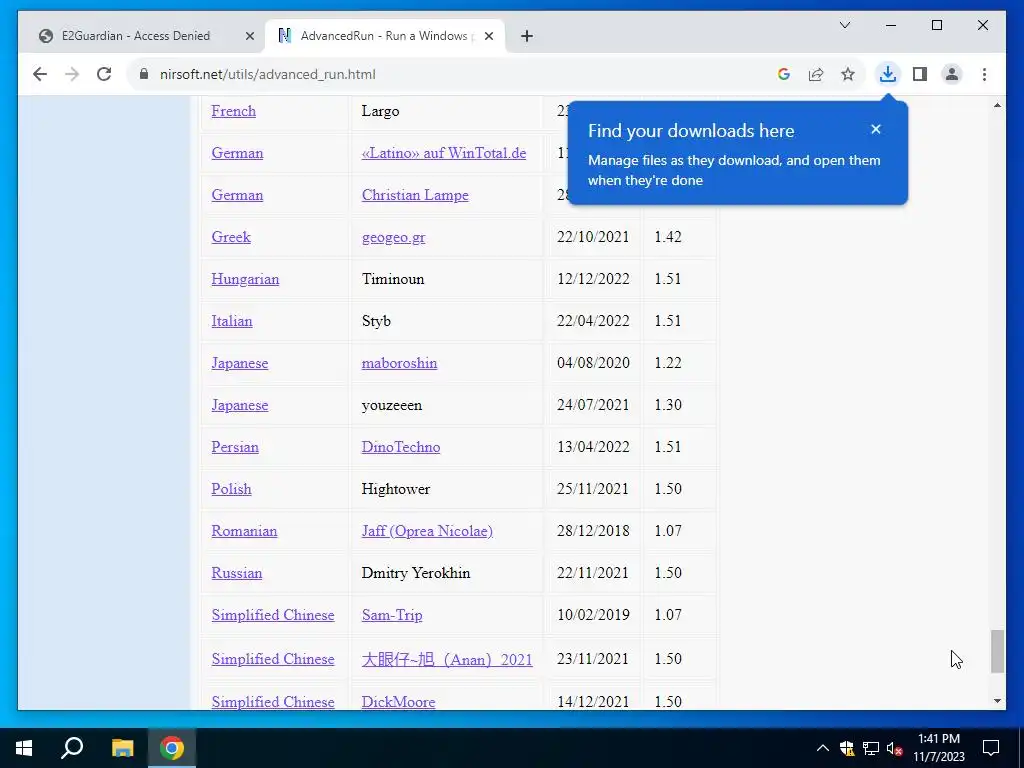Open the DinoTechno link
This screenshot has height=768, width=1024.
401,447
